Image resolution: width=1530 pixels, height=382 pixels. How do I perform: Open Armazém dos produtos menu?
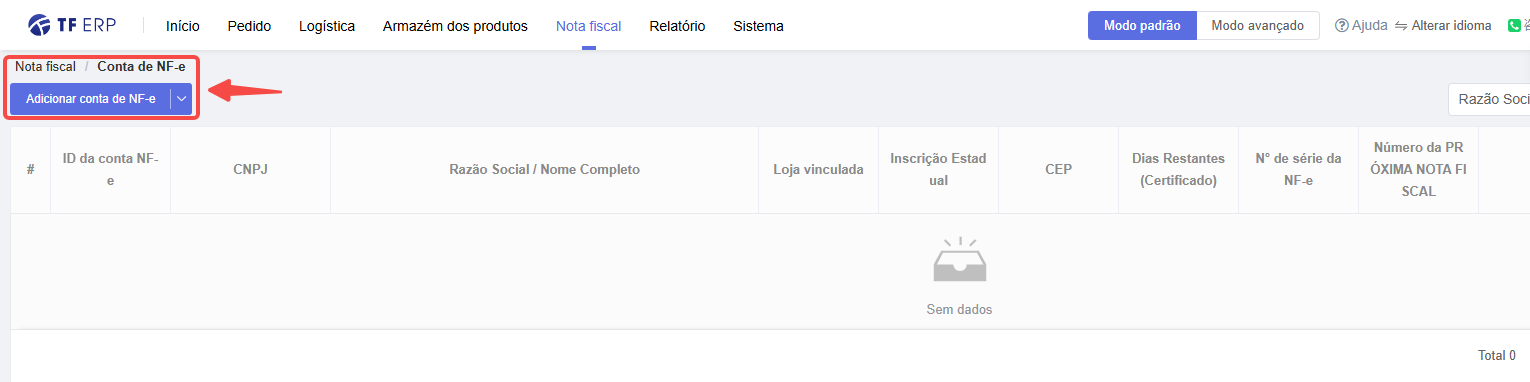click(455, 26)
